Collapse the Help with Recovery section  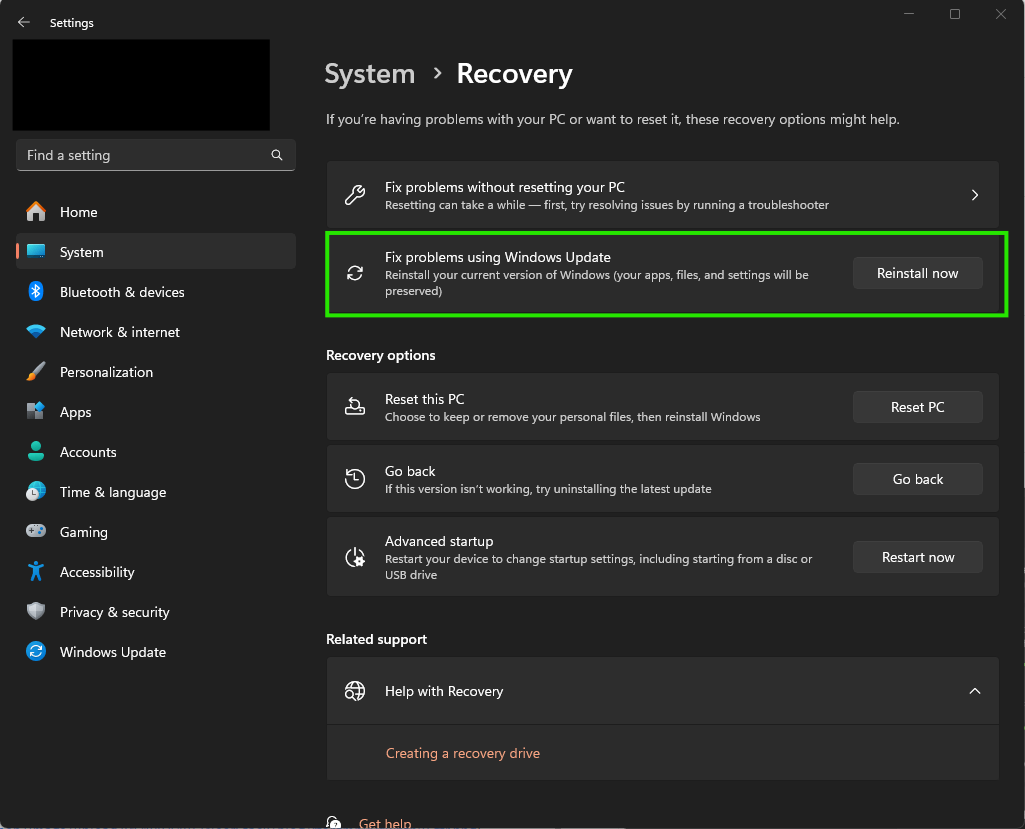point(975,691)
